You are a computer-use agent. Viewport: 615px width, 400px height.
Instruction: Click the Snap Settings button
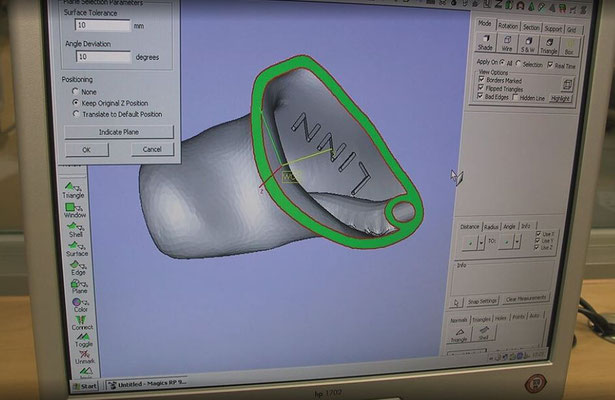click(482, 301)
